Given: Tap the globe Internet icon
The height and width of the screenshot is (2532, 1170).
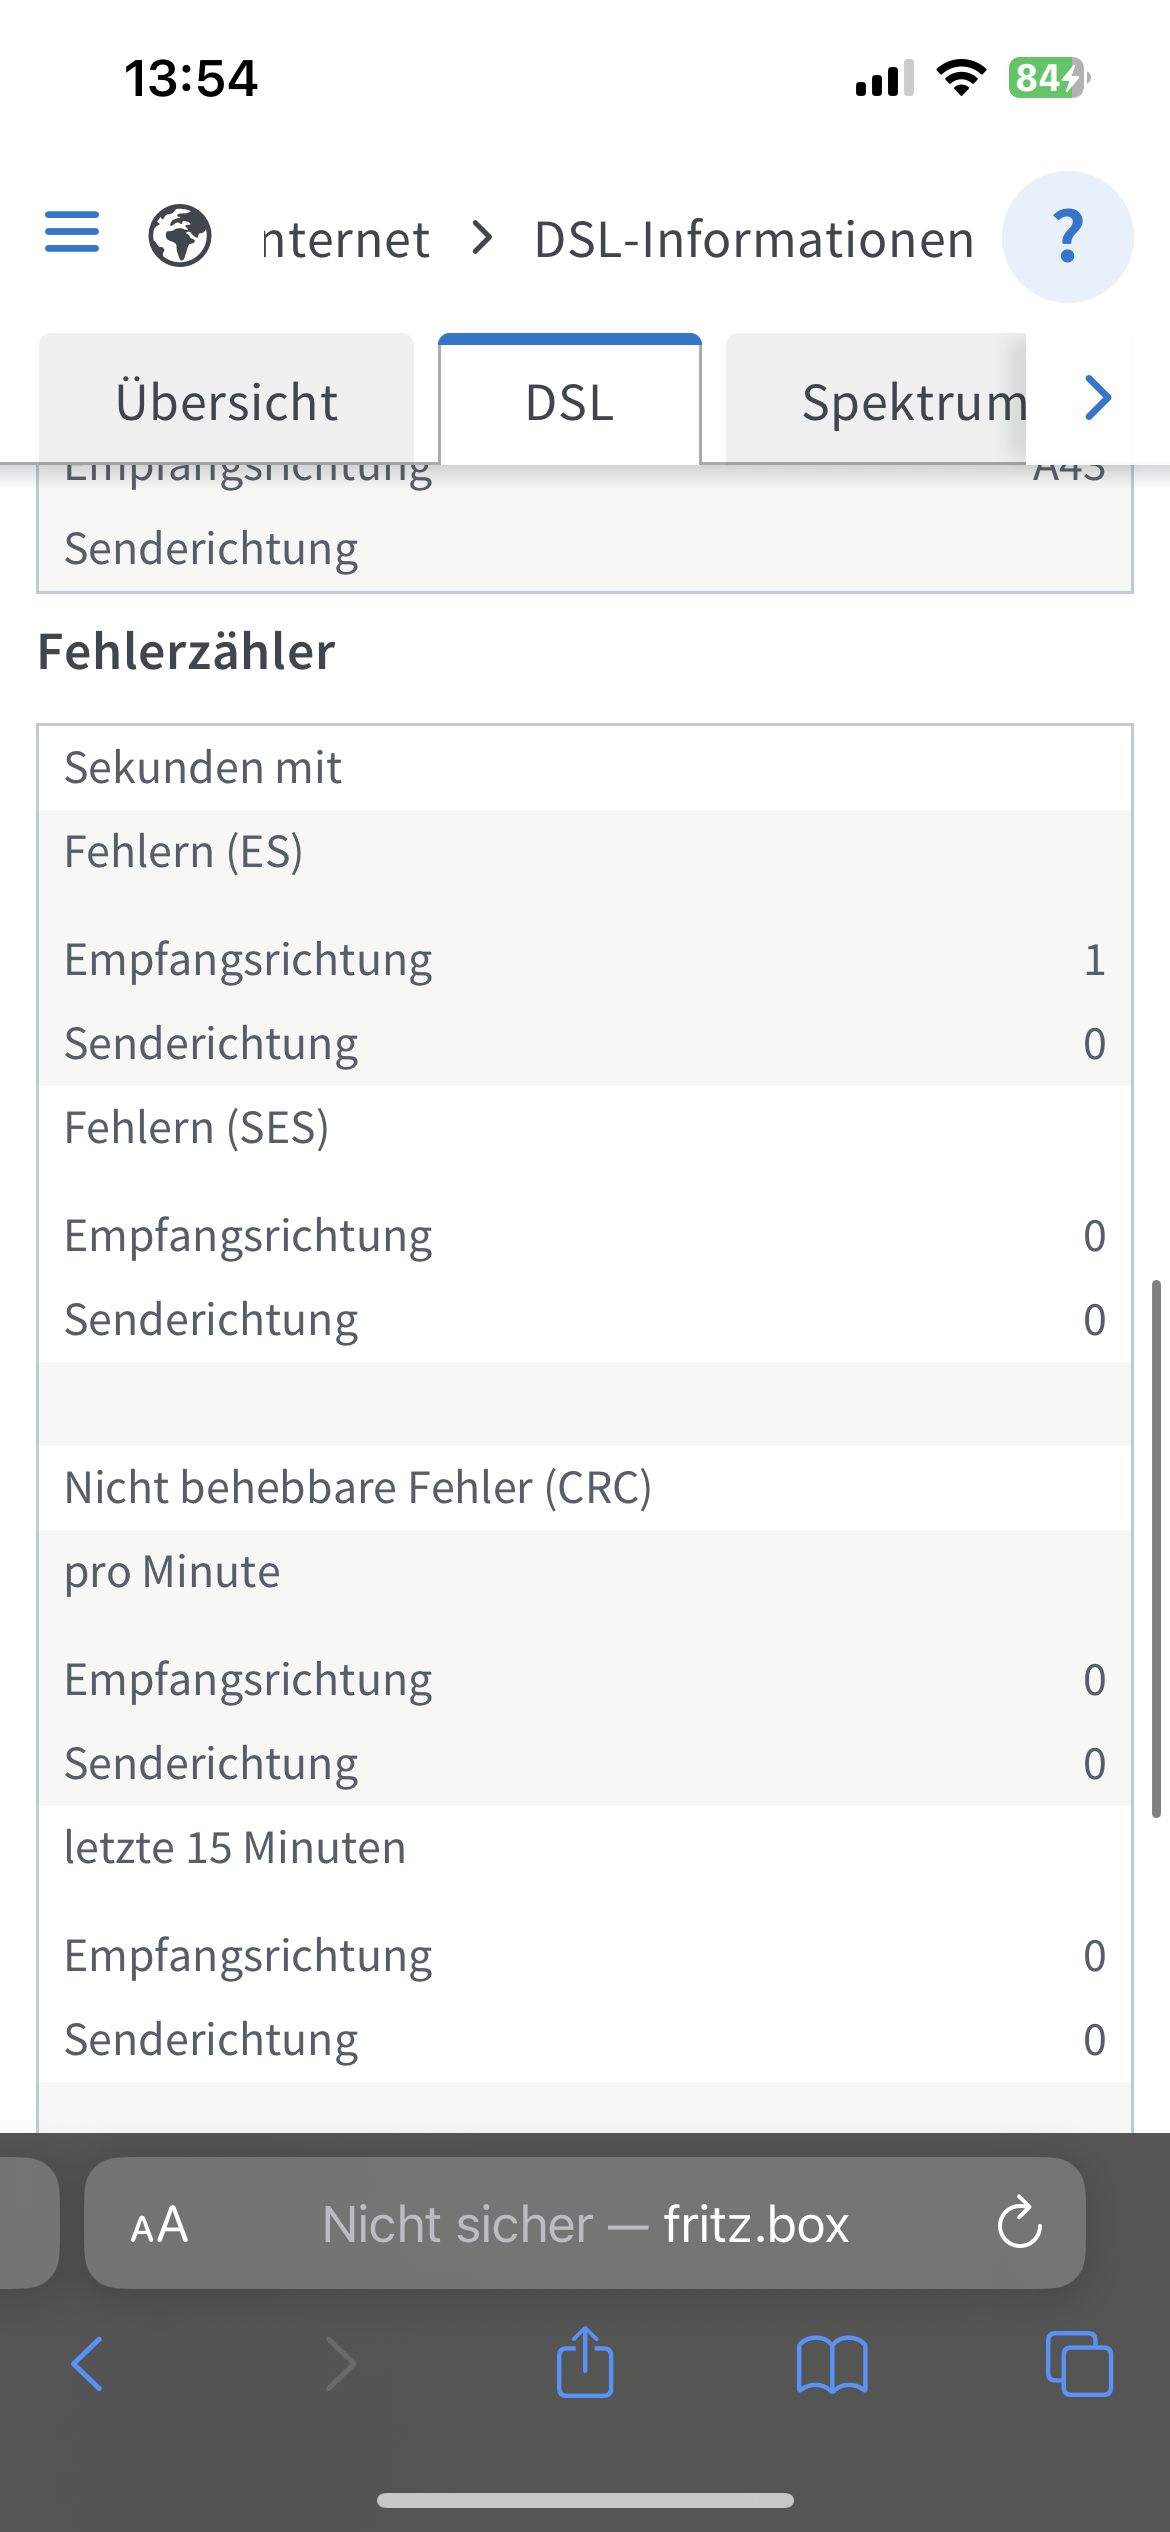Looking at the screenshot, I should pos(180,236).
